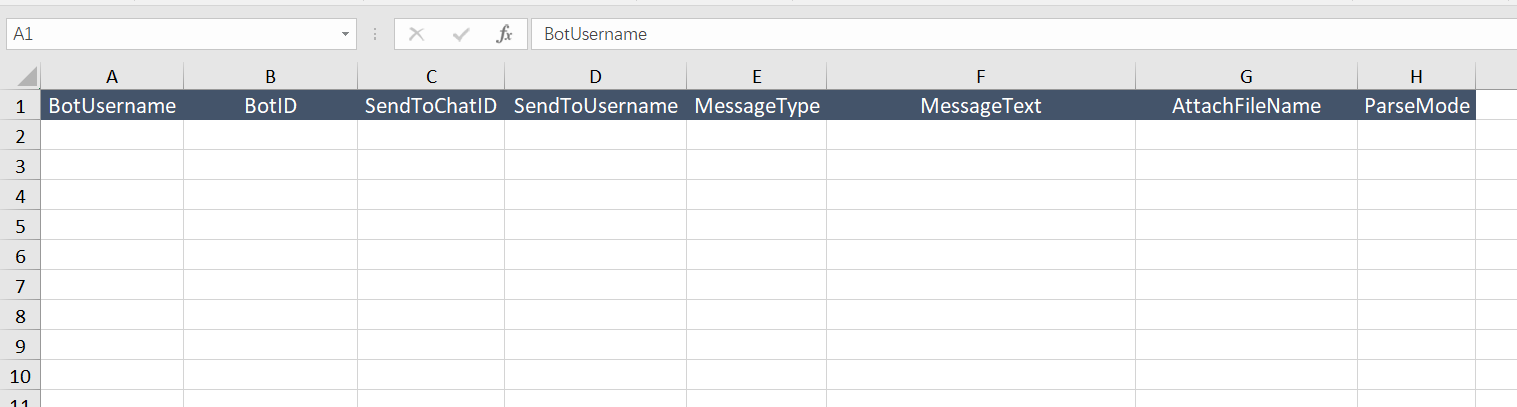Select the SendToUsername header cell

pos(595,106)
